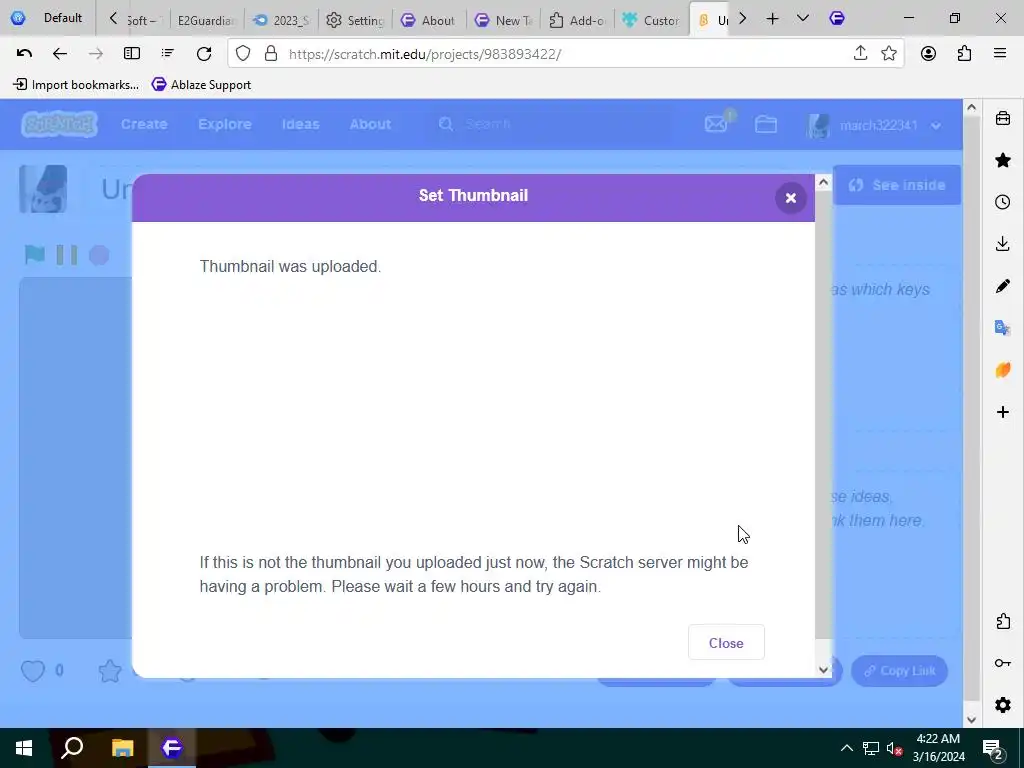The width and height of the screenshot is (1024, 768).
Task: Show hidden system tray icons
Action: coord(846,748)
